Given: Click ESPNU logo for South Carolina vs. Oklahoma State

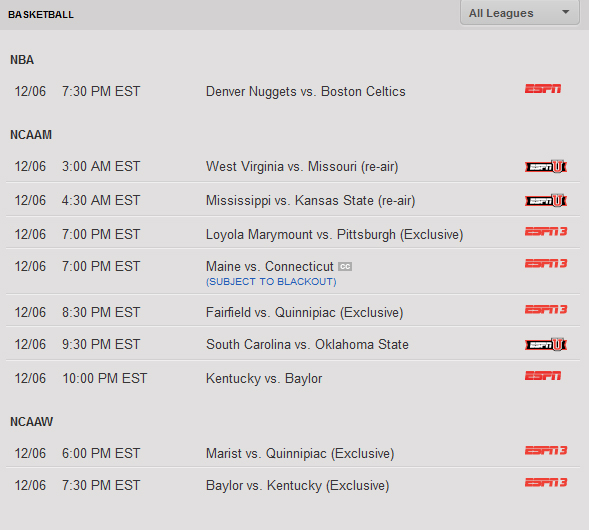Looking at the screenshot, I should (546, 344).
